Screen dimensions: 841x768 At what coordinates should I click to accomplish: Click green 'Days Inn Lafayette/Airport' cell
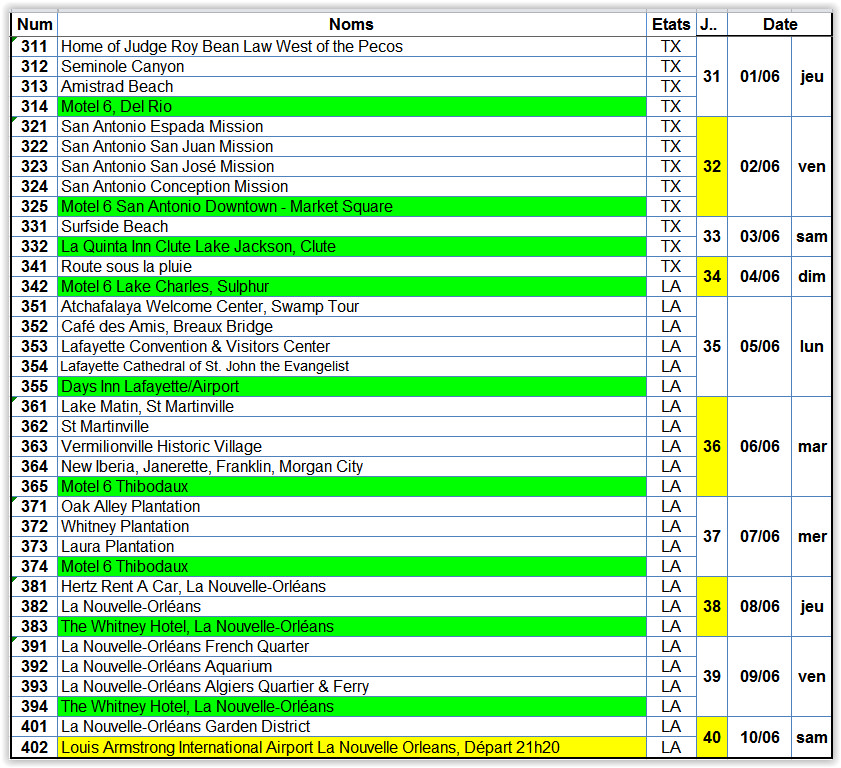click(x=352, y=387)
